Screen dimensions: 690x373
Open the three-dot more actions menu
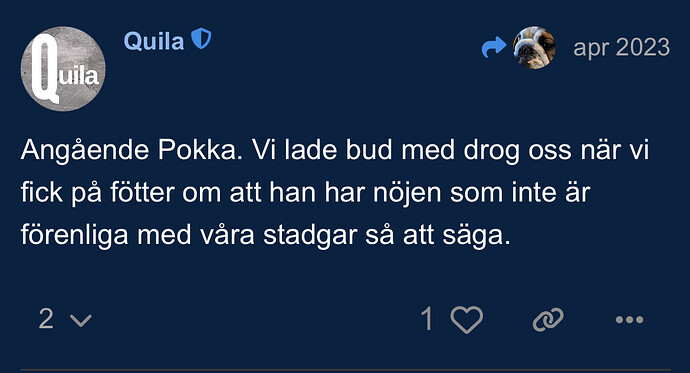click(x=629, y=320)
